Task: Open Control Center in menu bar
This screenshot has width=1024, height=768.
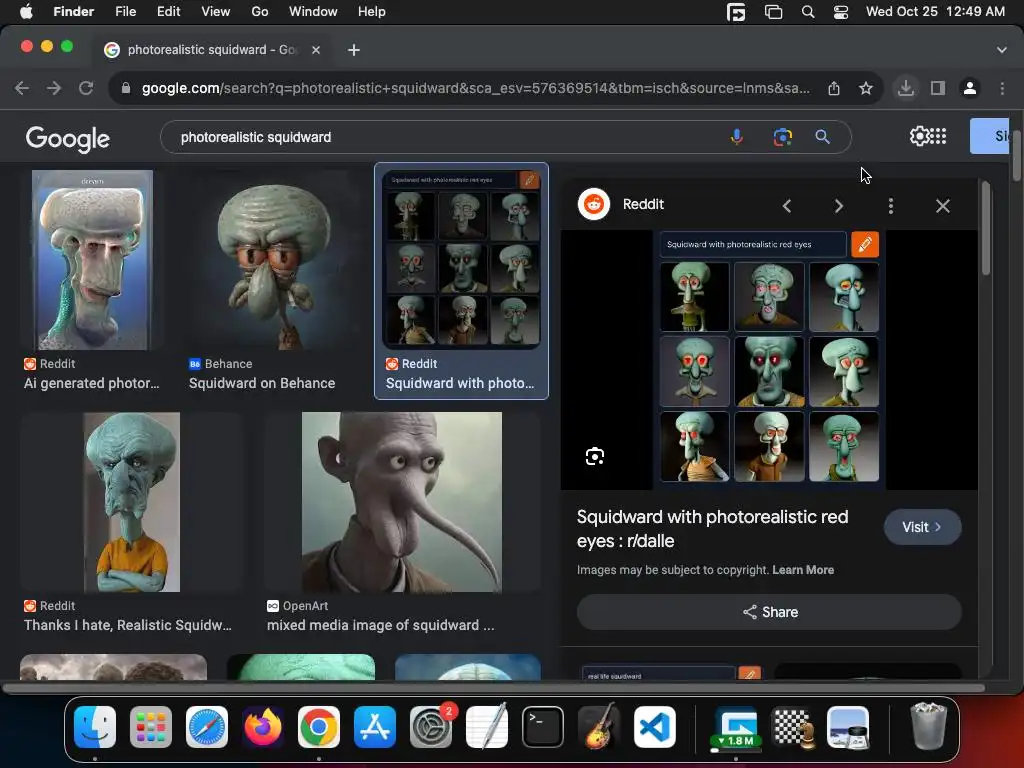Action: pyautogui.click(x=840, y=12)
